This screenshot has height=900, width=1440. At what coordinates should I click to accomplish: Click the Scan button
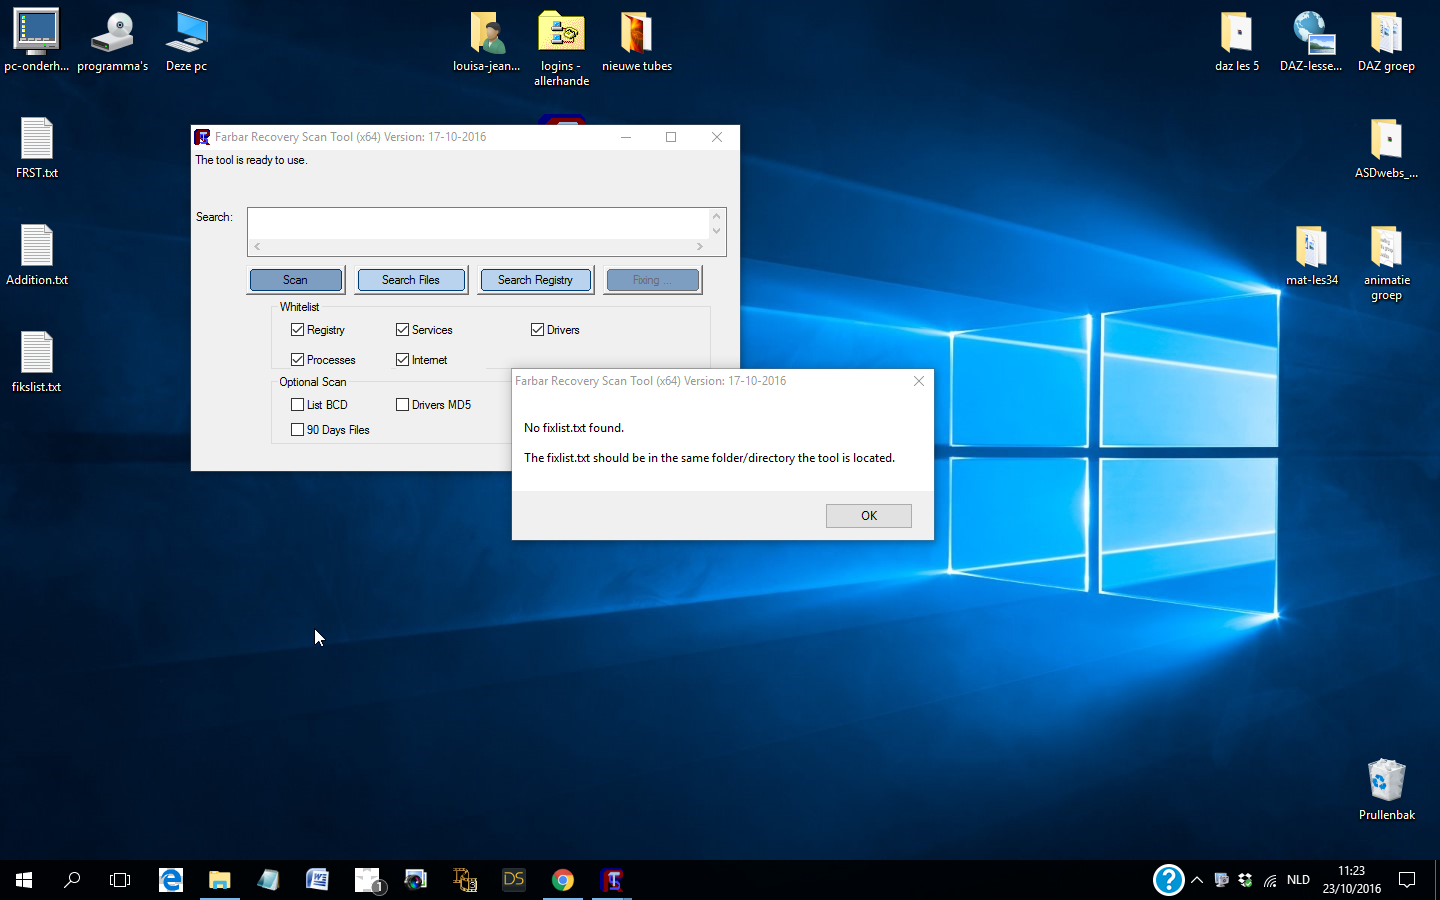click(x=296, y=280)
